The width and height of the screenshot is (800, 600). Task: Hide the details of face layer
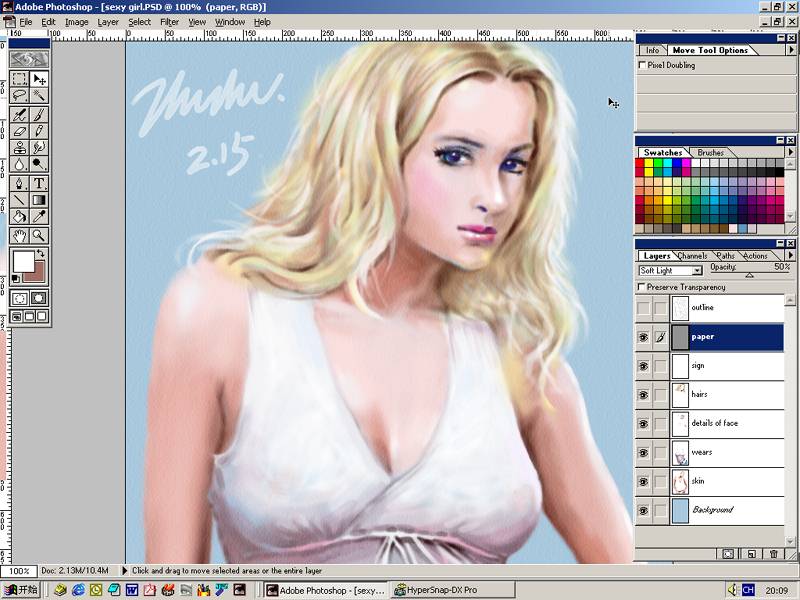[x=643, y=423]
